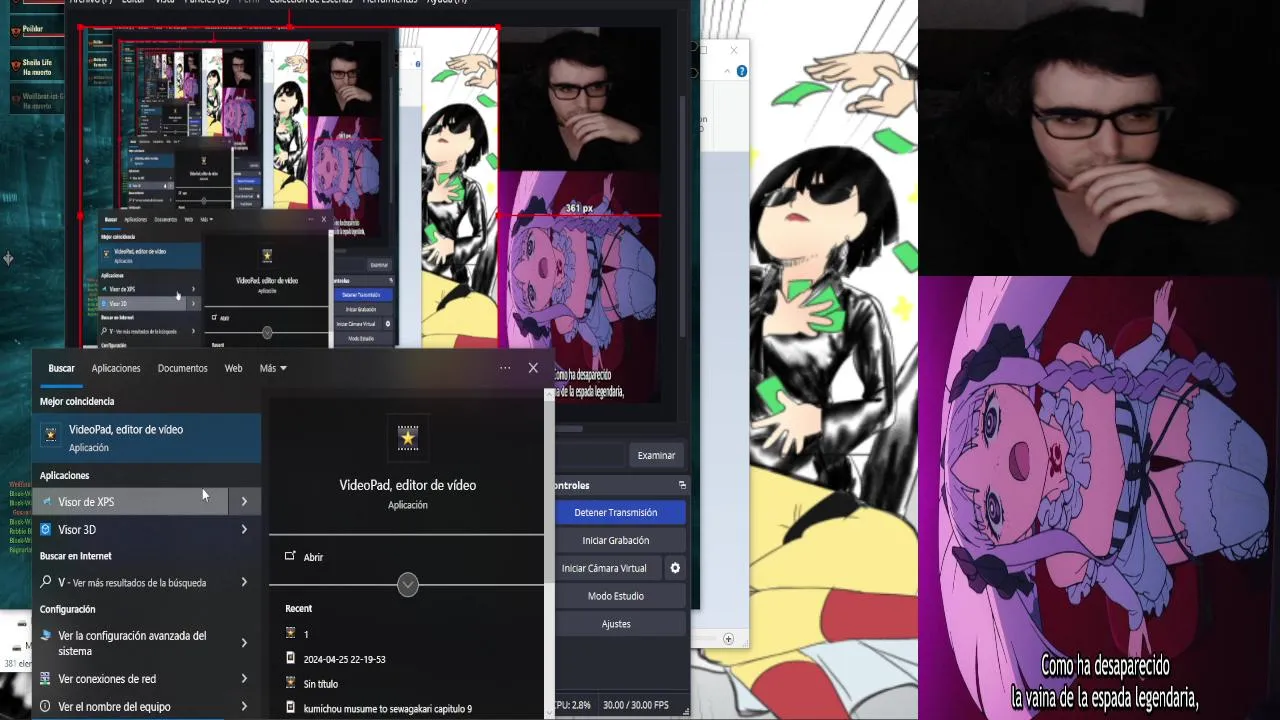Expand the Ver conexiones de red arrow

(x=244, y=679)
